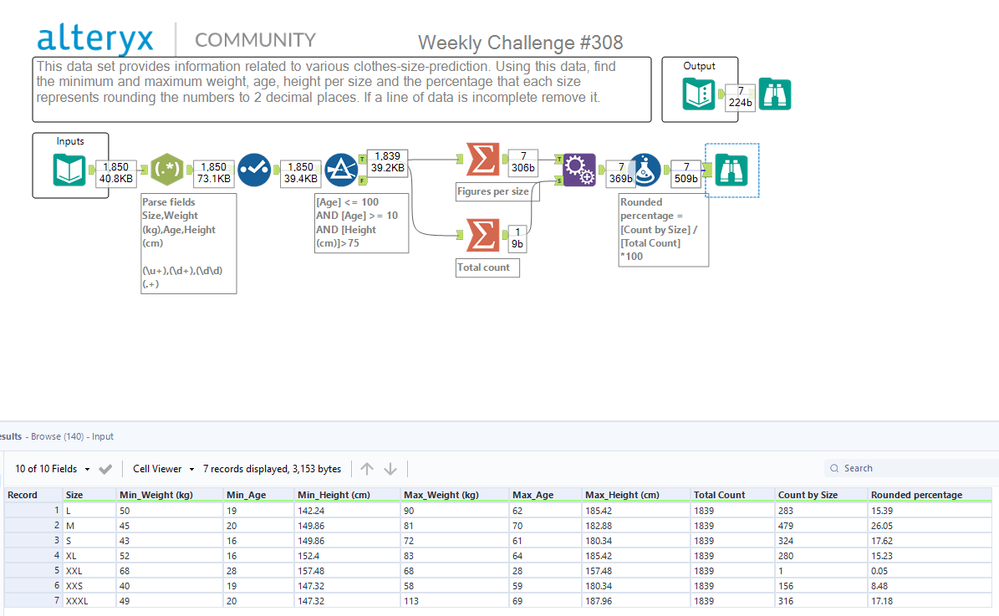This screenshot has height=616, width=999.
Task: Click the up arrow to previous record
Action: (x=367, y=469)
